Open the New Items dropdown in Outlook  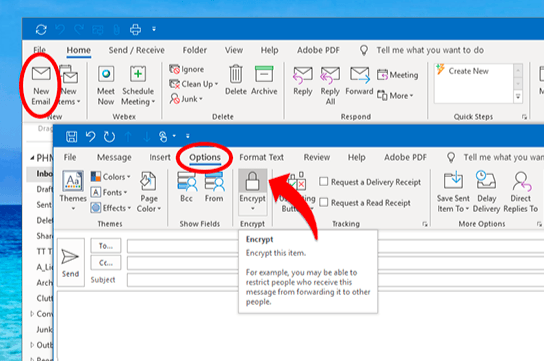(x=69, y=85)
